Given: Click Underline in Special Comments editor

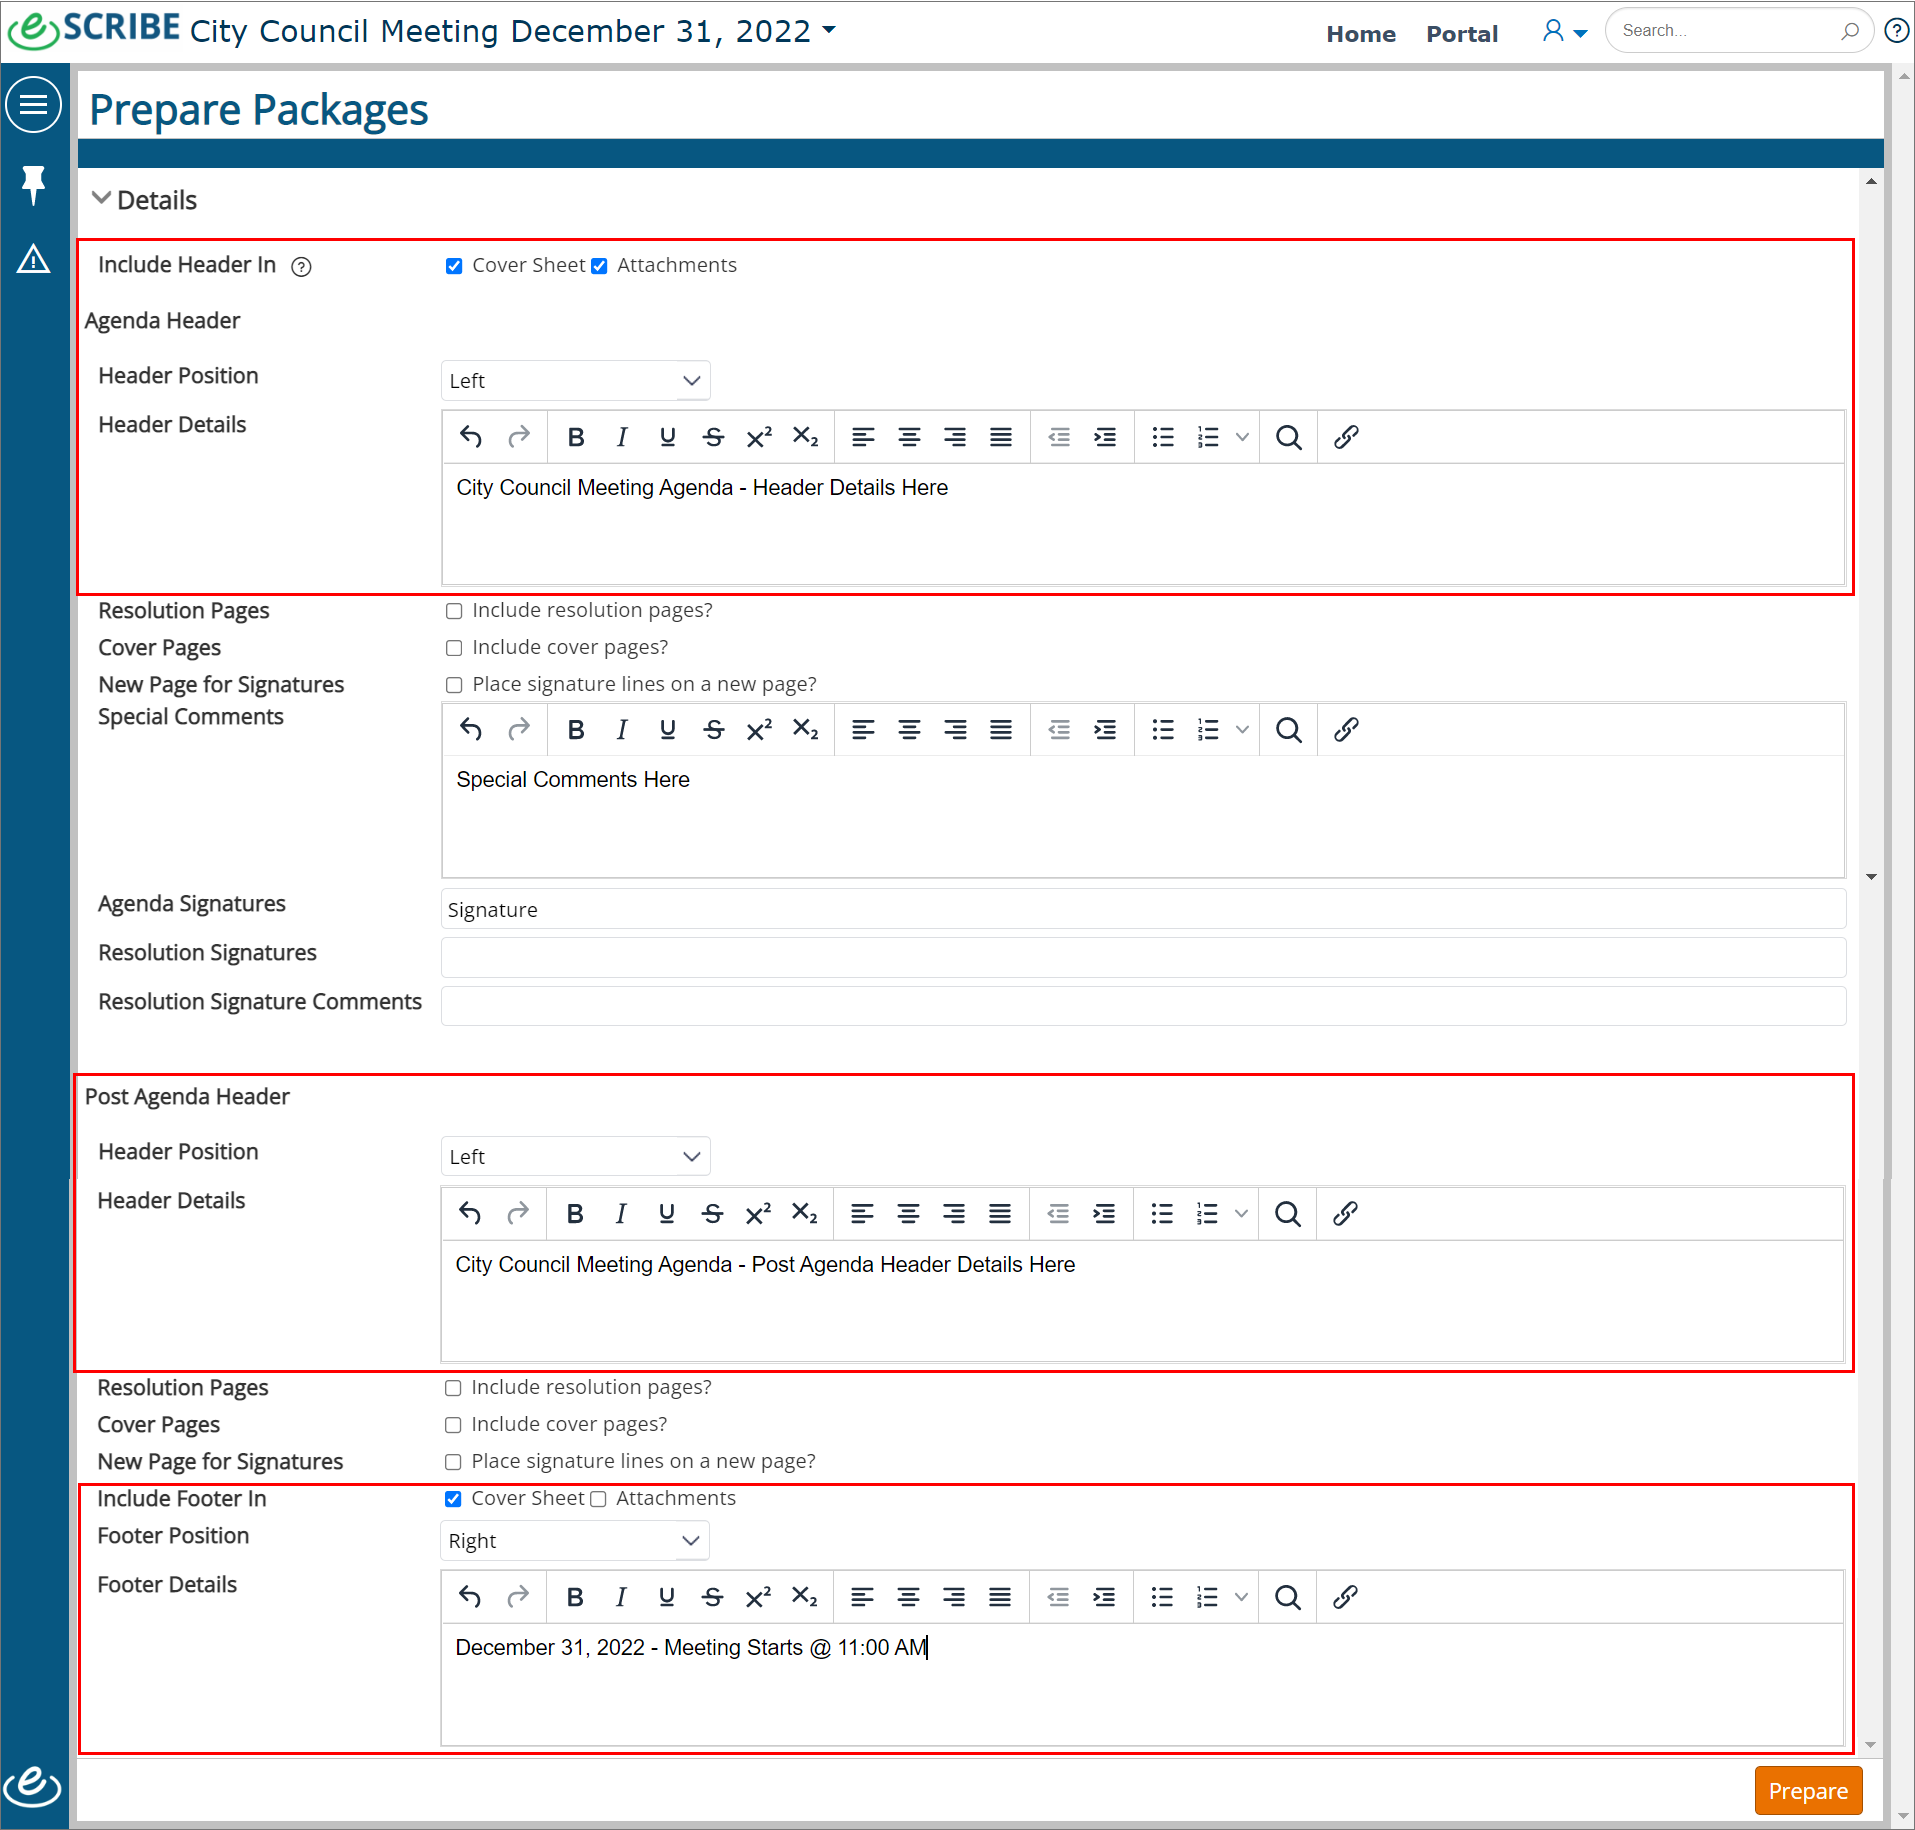Looking at the screenshot, I should (x=668, y=729).
